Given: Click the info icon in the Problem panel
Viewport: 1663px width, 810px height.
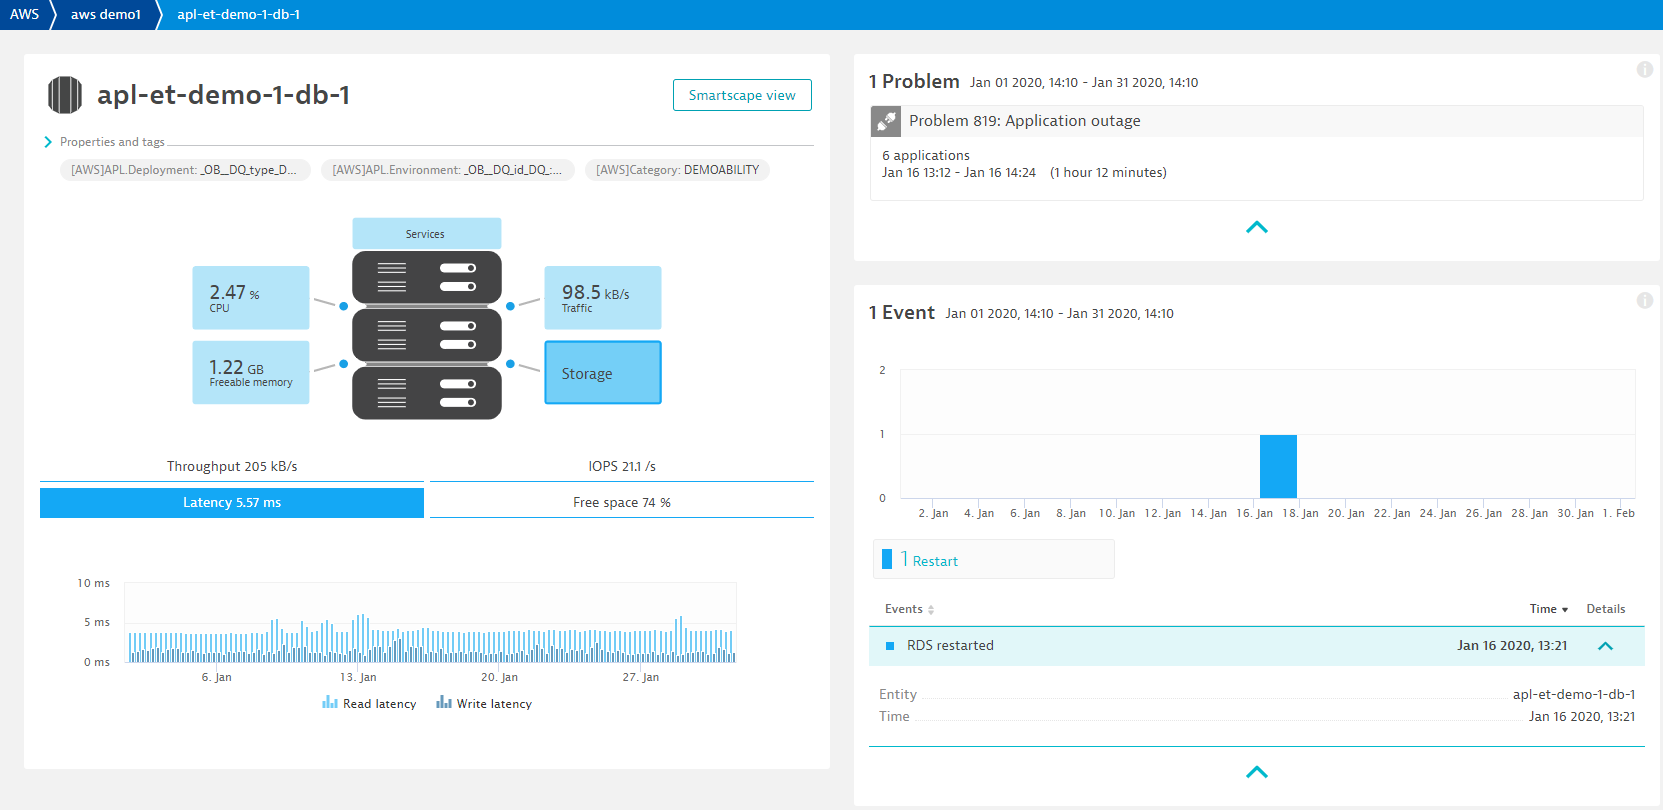Looking at the screenshot, I should click(x=1644, y=69).
